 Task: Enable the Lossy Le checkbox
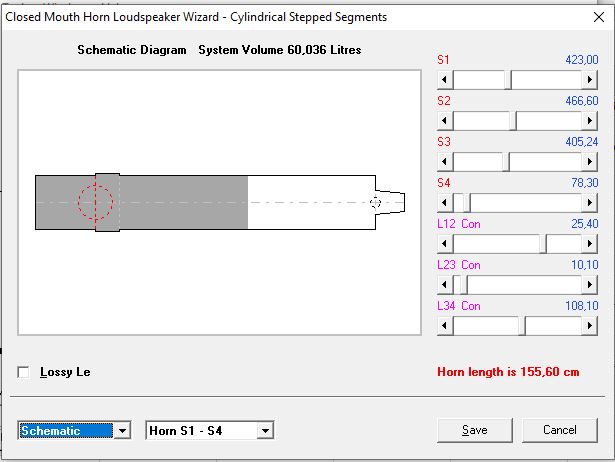click(23, 372)
